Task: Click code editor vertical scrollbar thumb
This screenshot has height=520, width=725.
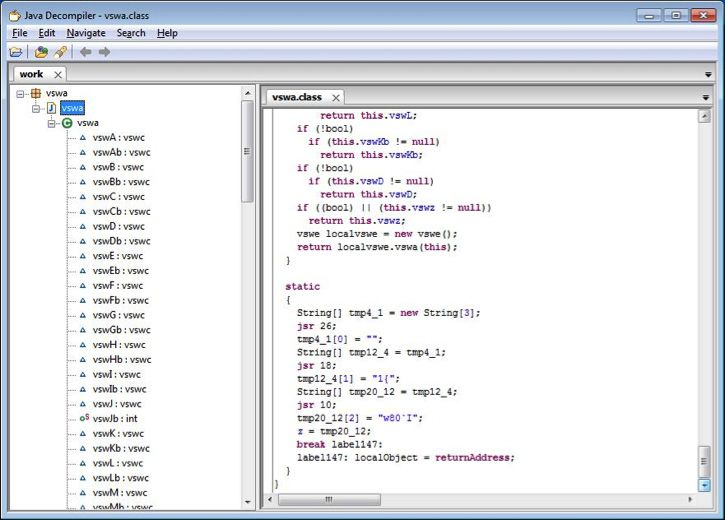Action: pos(704,461)
